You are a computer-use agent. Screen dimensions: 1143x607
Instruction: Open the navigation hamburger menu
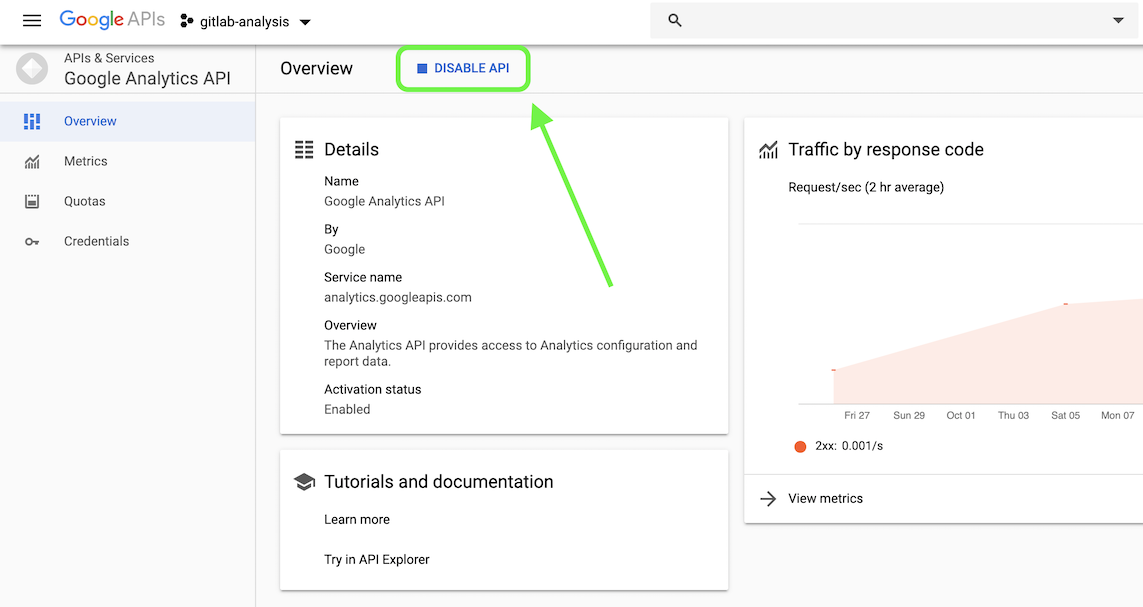coord(32,20)
